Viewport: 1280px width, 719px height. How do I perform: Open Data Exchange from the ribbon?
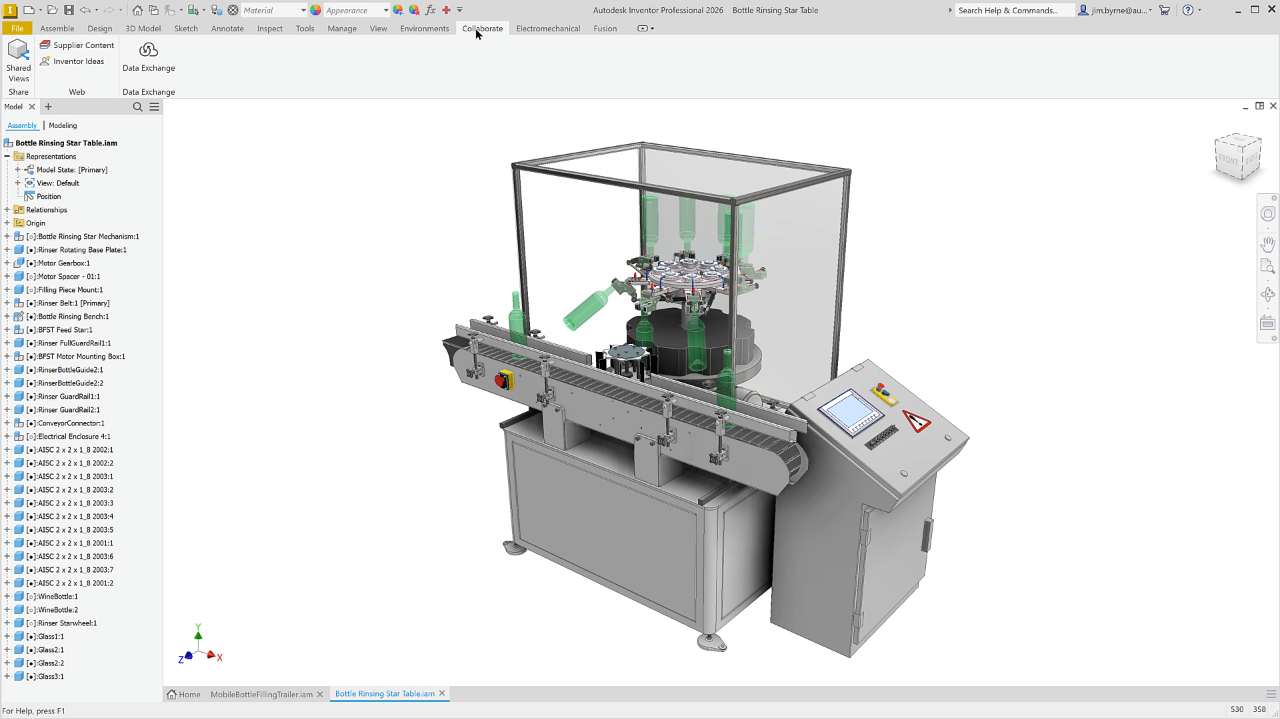148,57
